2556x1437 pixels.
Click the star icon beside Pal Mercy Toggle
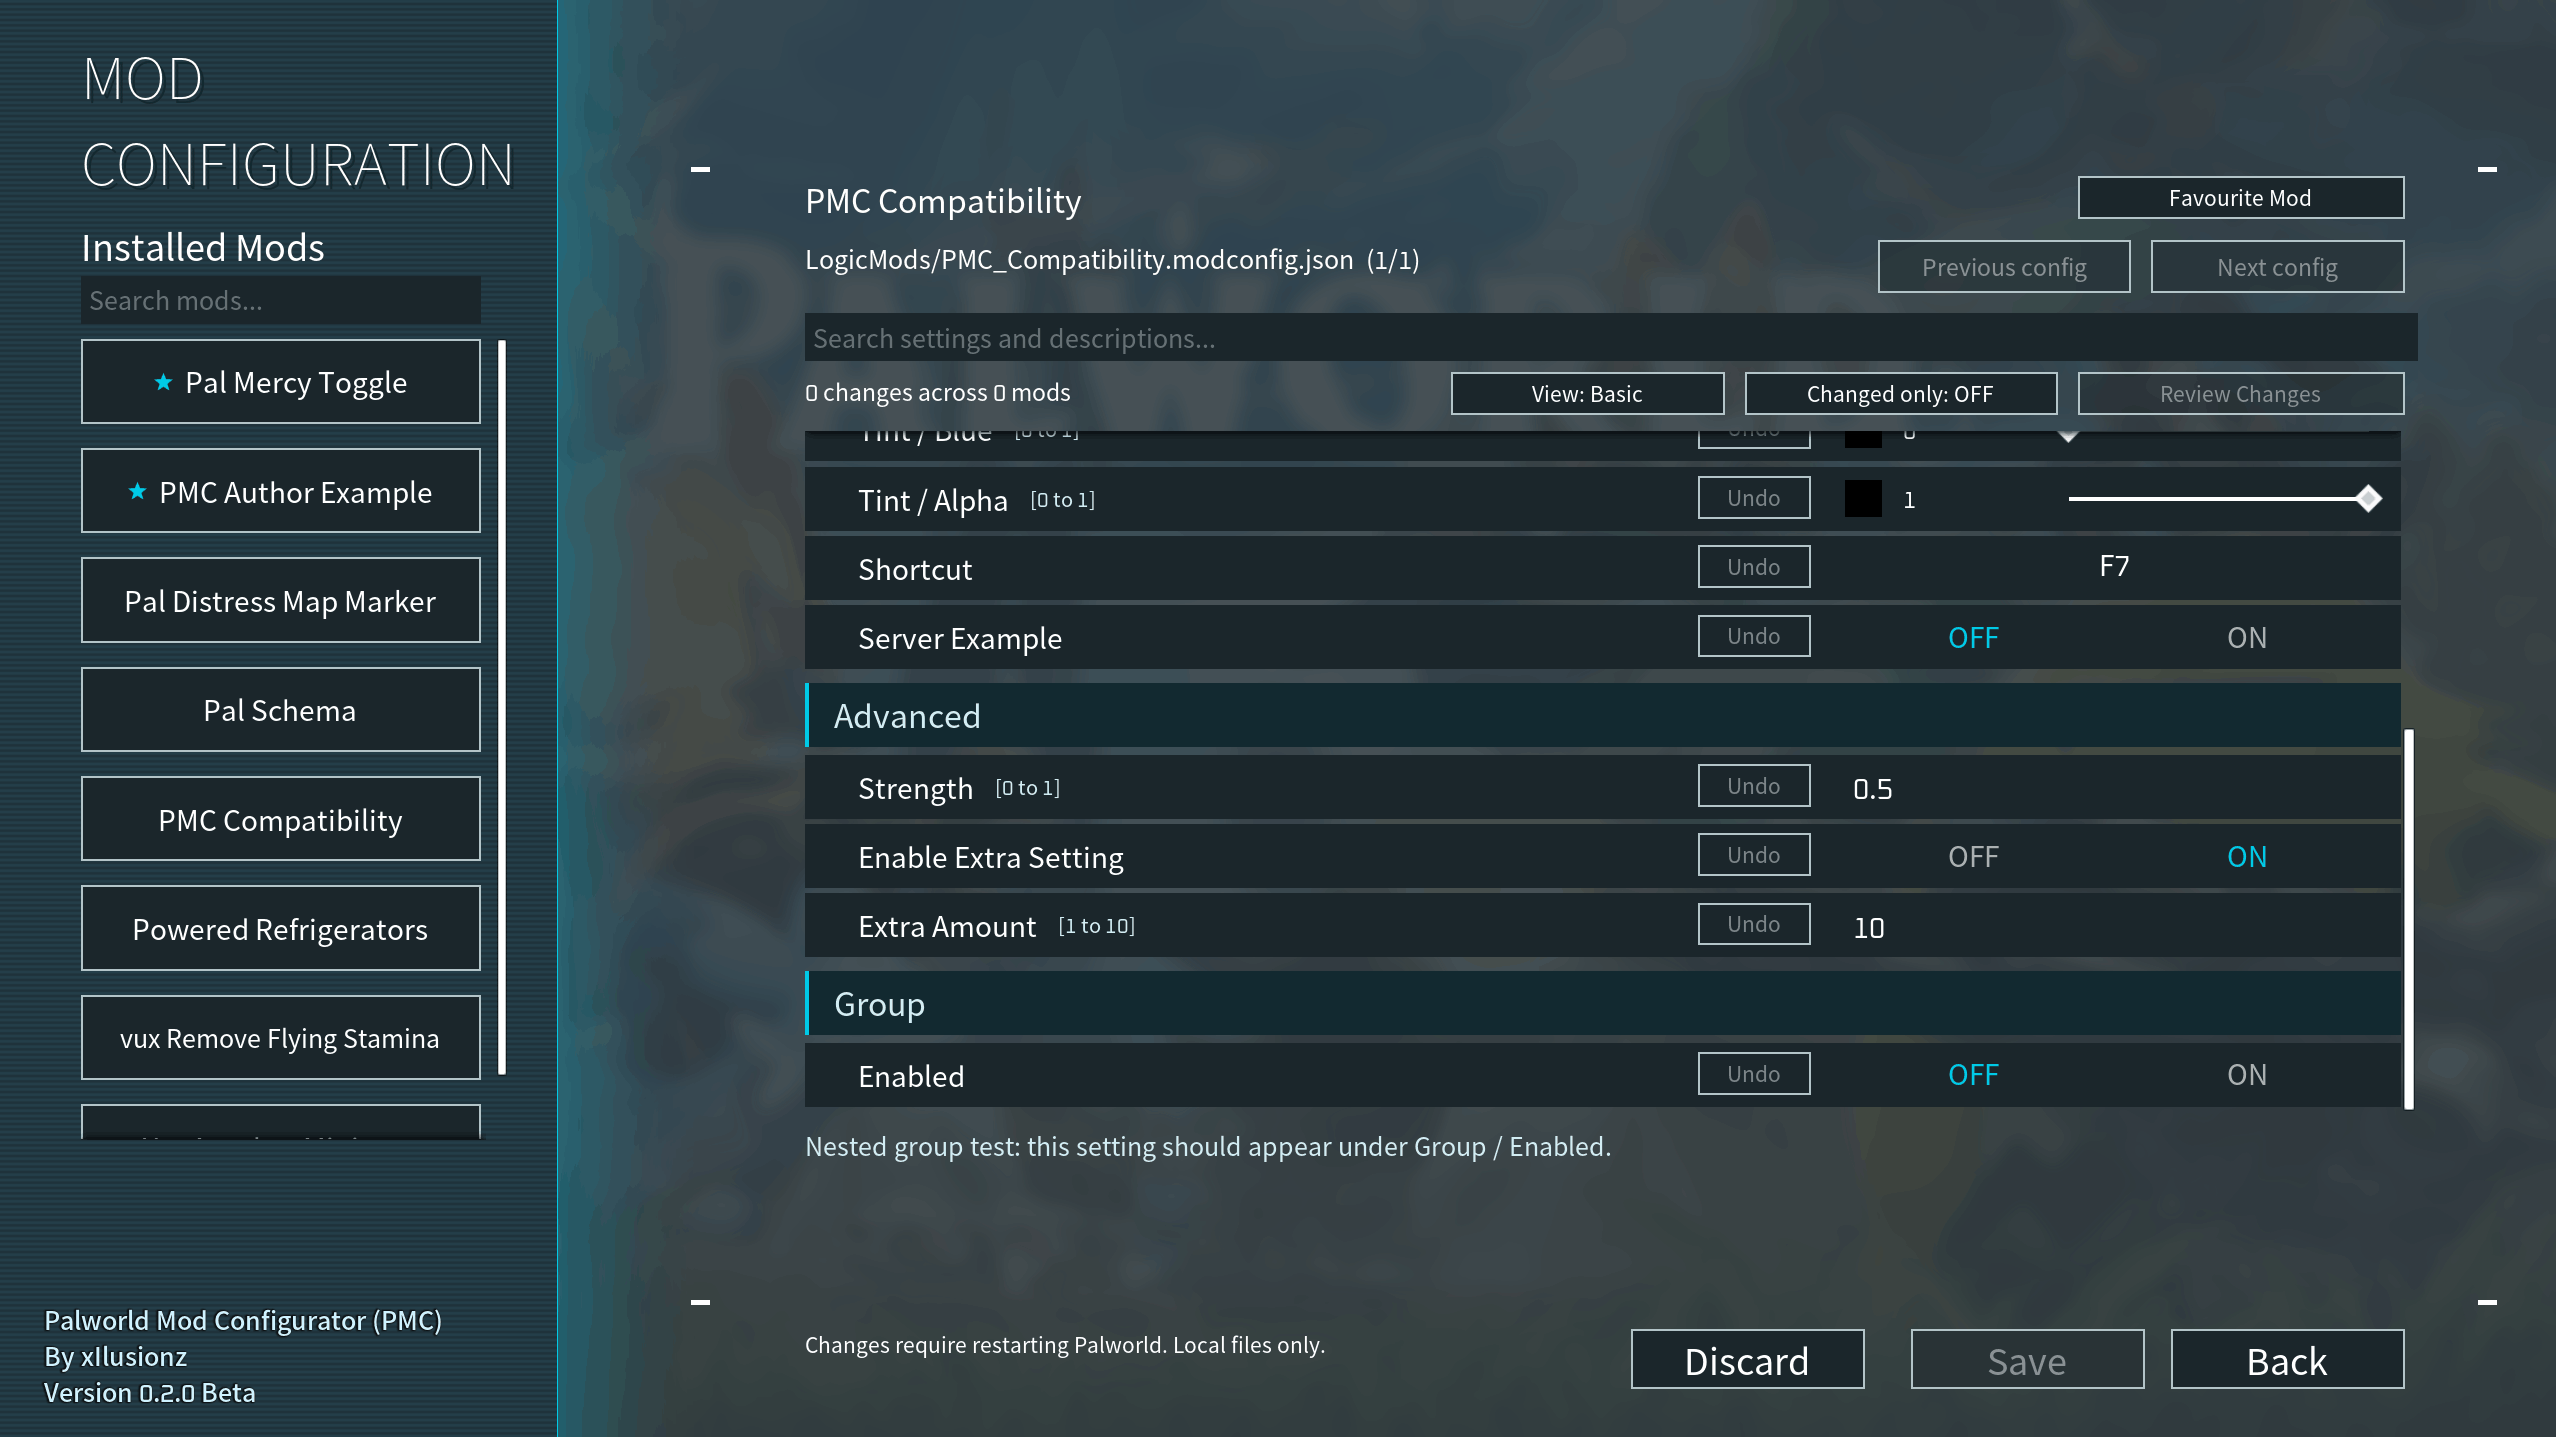tap(163, 382)
